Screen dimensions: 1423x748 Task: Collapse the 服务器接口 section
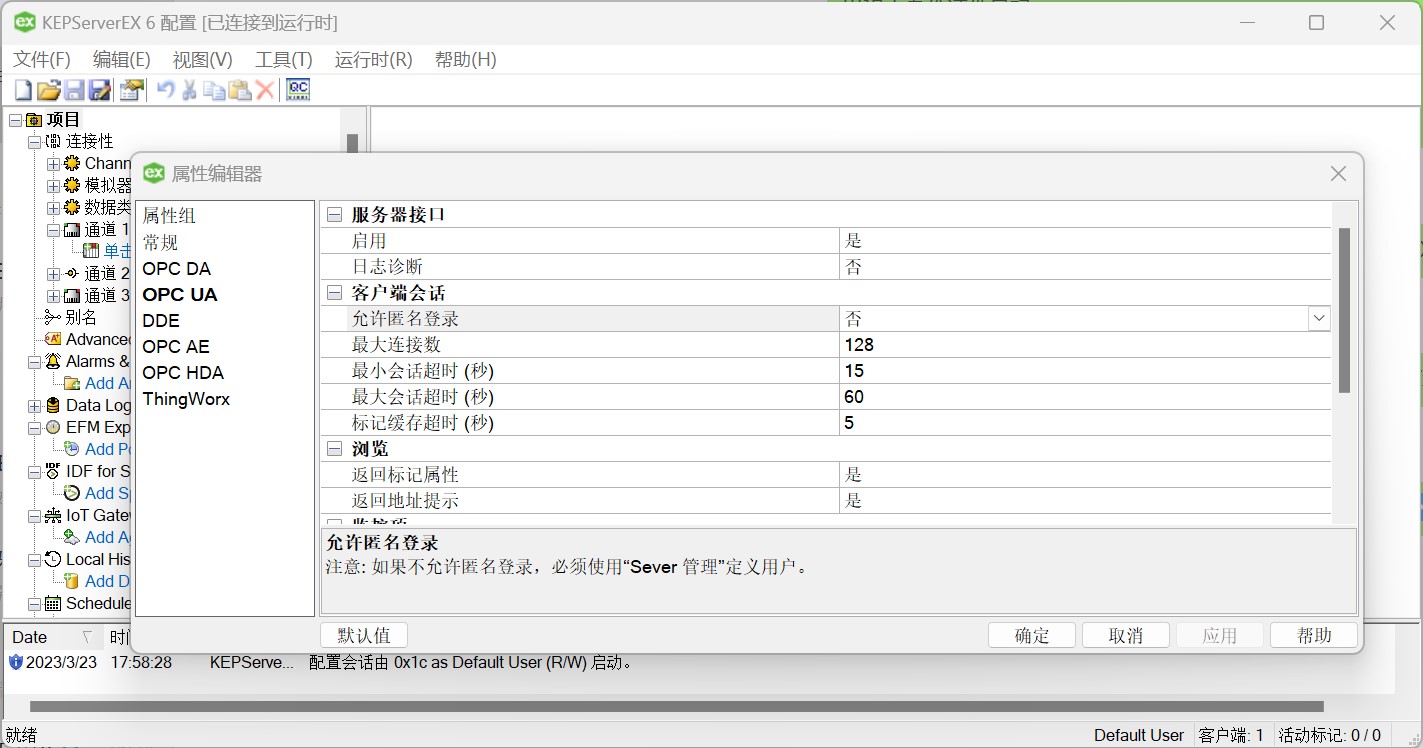click(x=334, y=214)
